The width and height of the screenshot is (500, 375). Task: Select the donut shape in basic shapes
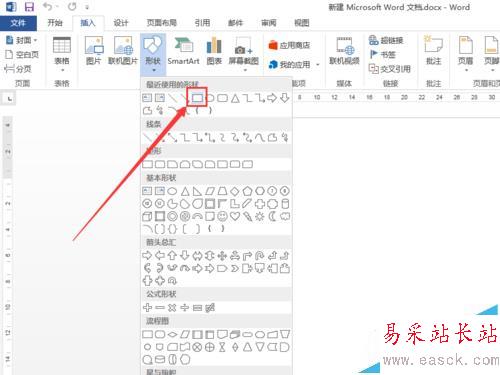pos(172,216)
